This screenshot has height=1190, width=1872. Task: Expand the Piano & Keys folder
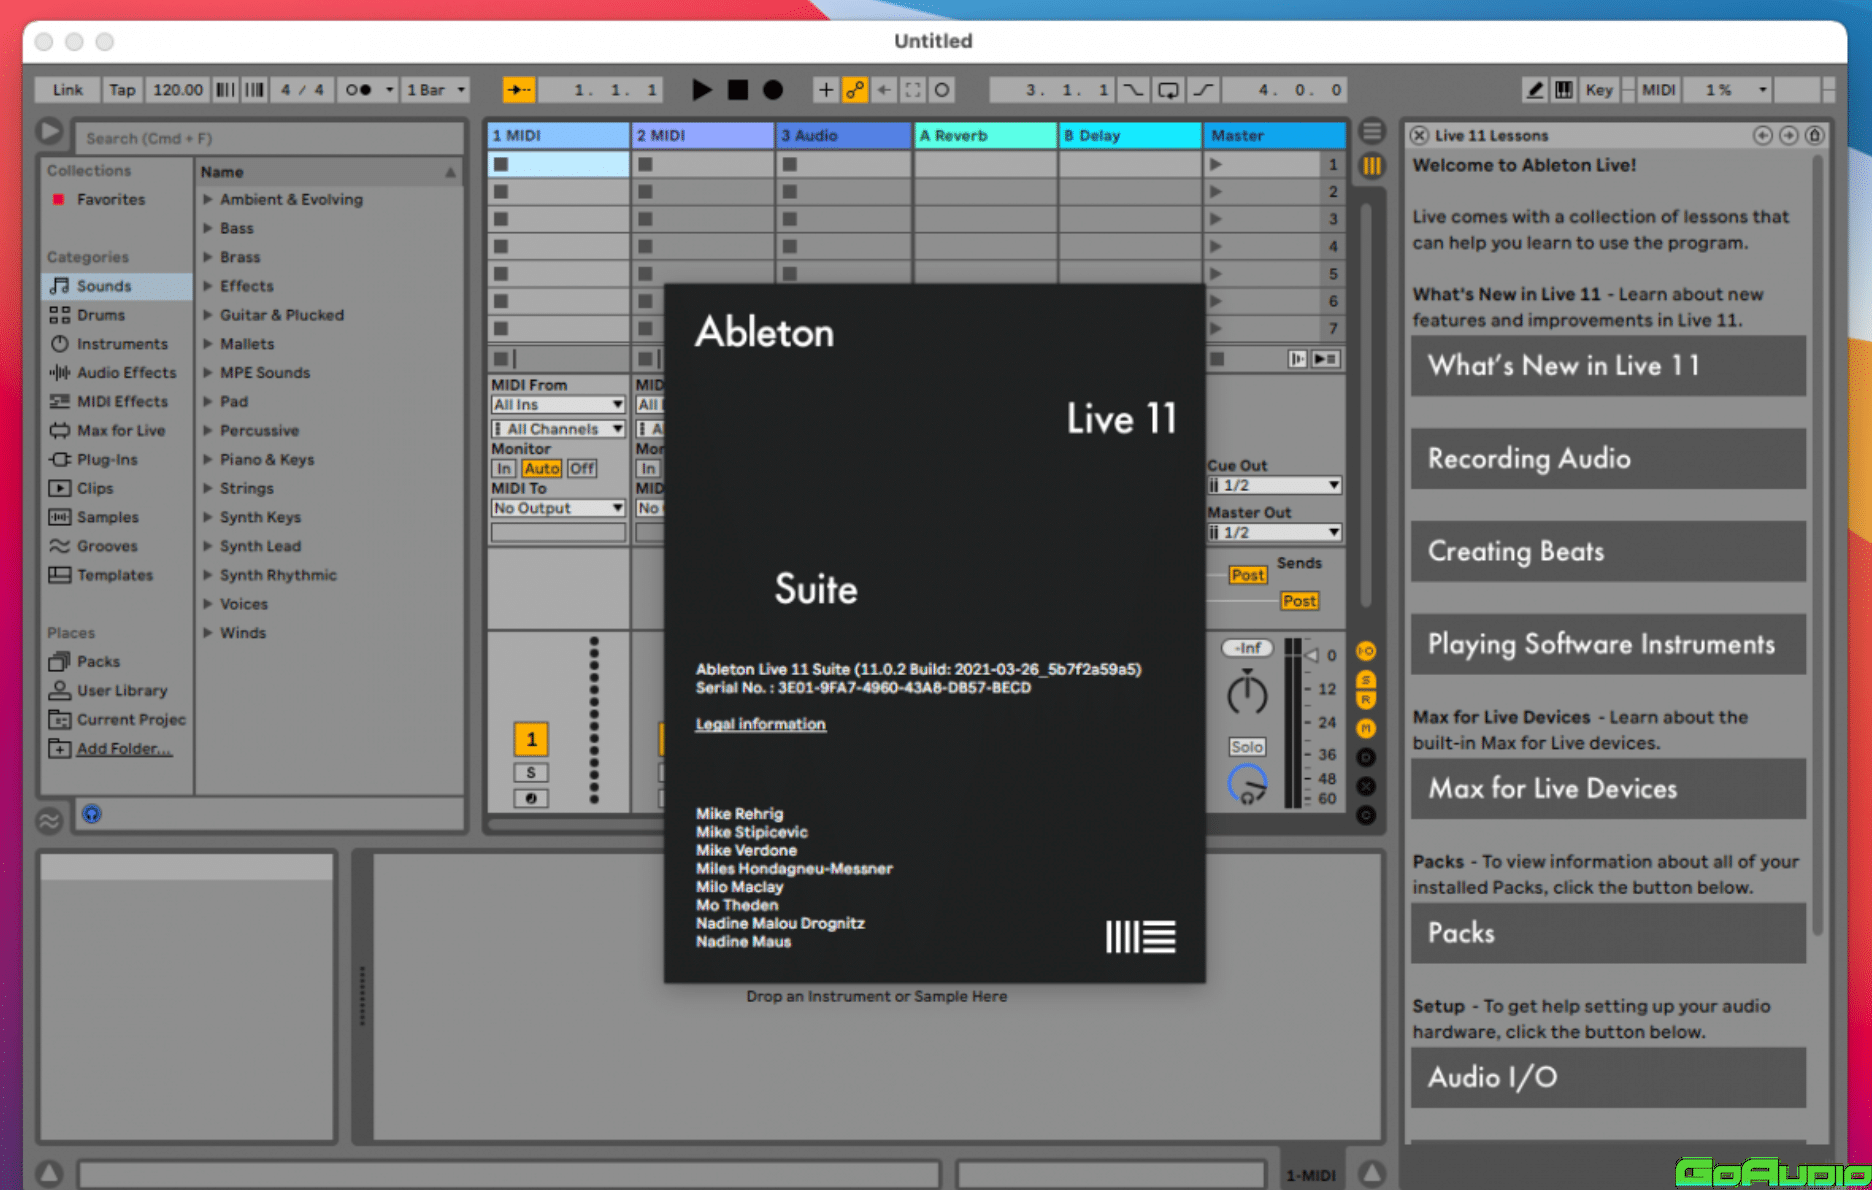pyautogui.click(x=208, y=460)
